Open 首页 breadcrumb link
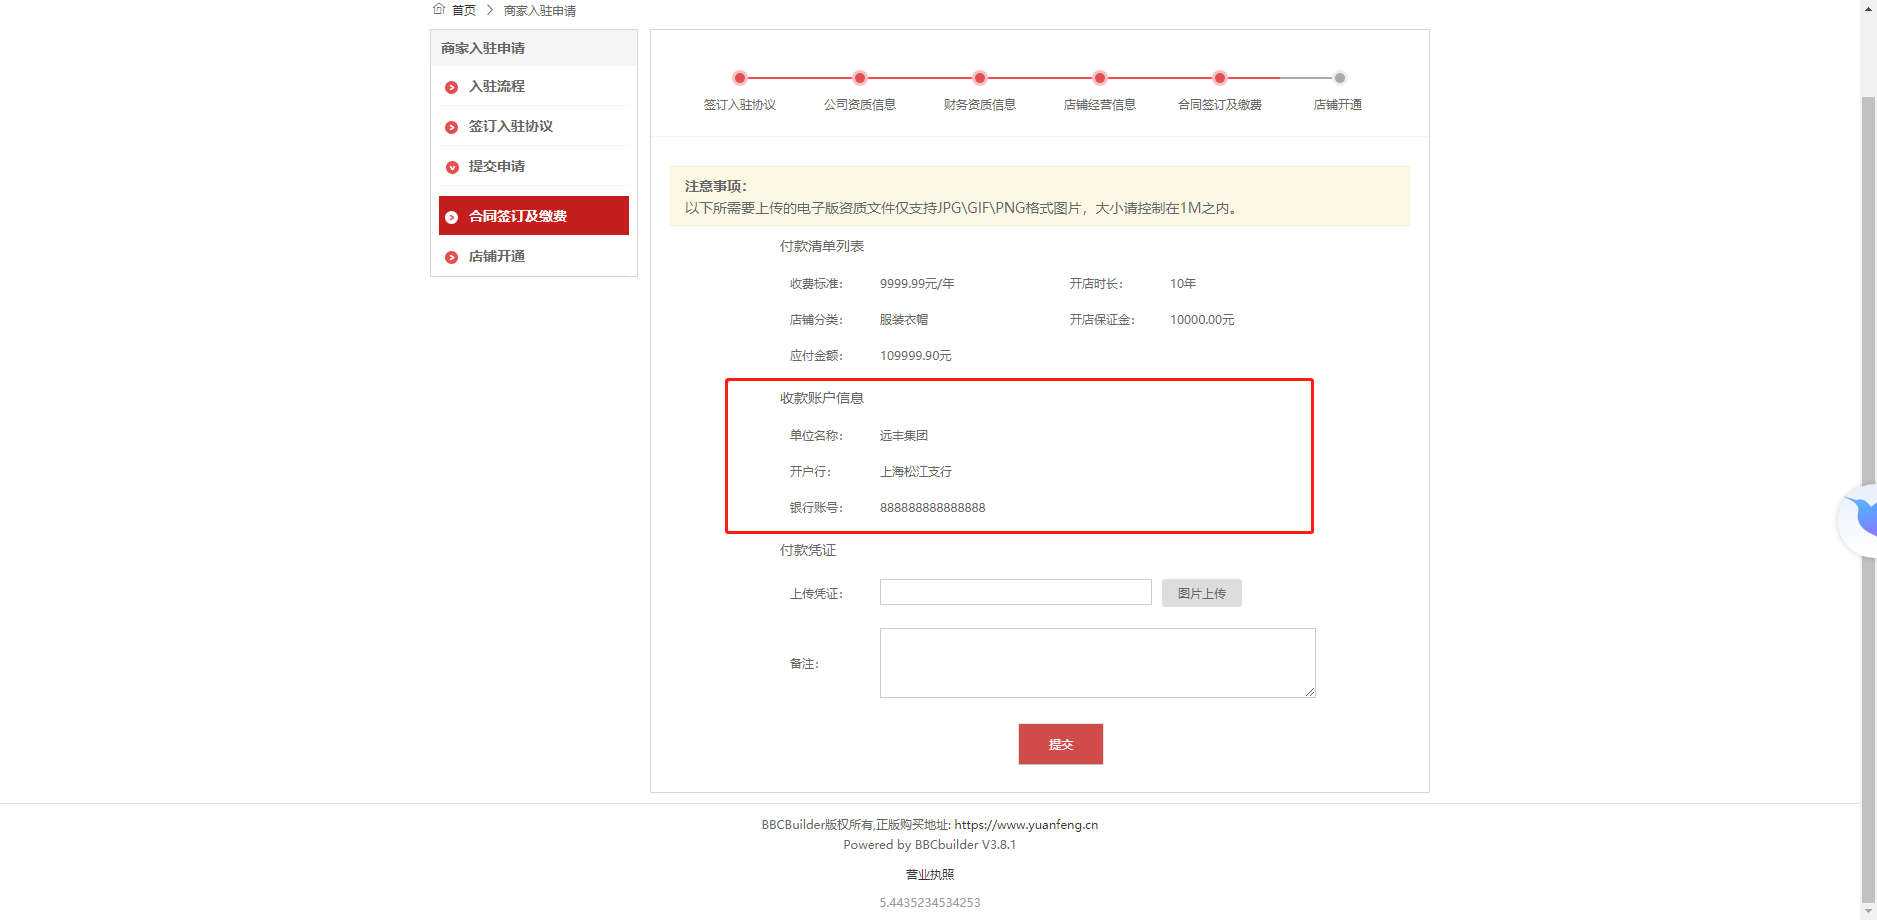This screenshot has width=1877, height=920. (464, 10)
